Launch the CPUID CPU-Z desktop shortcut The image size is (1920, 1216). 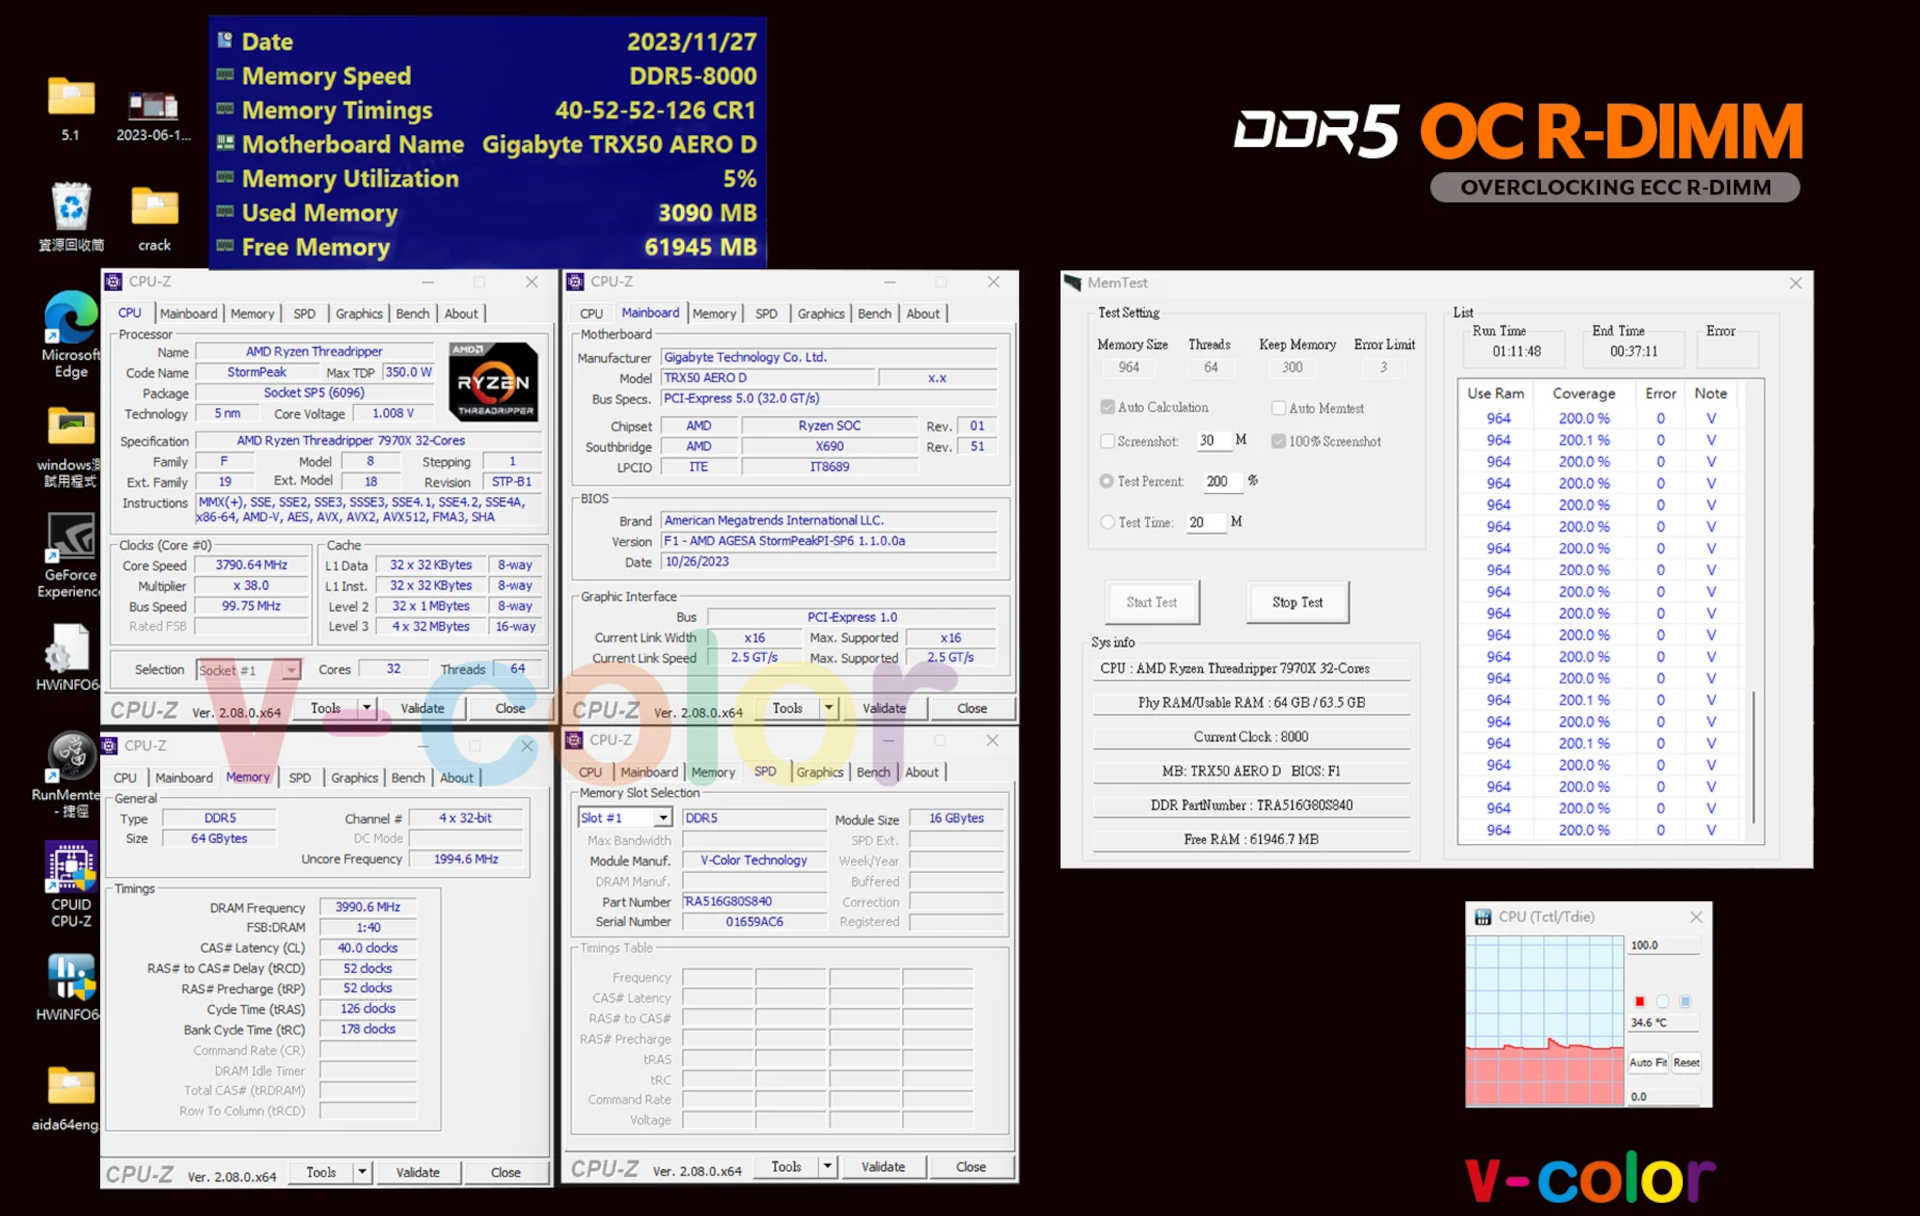[x=70, y=868]
